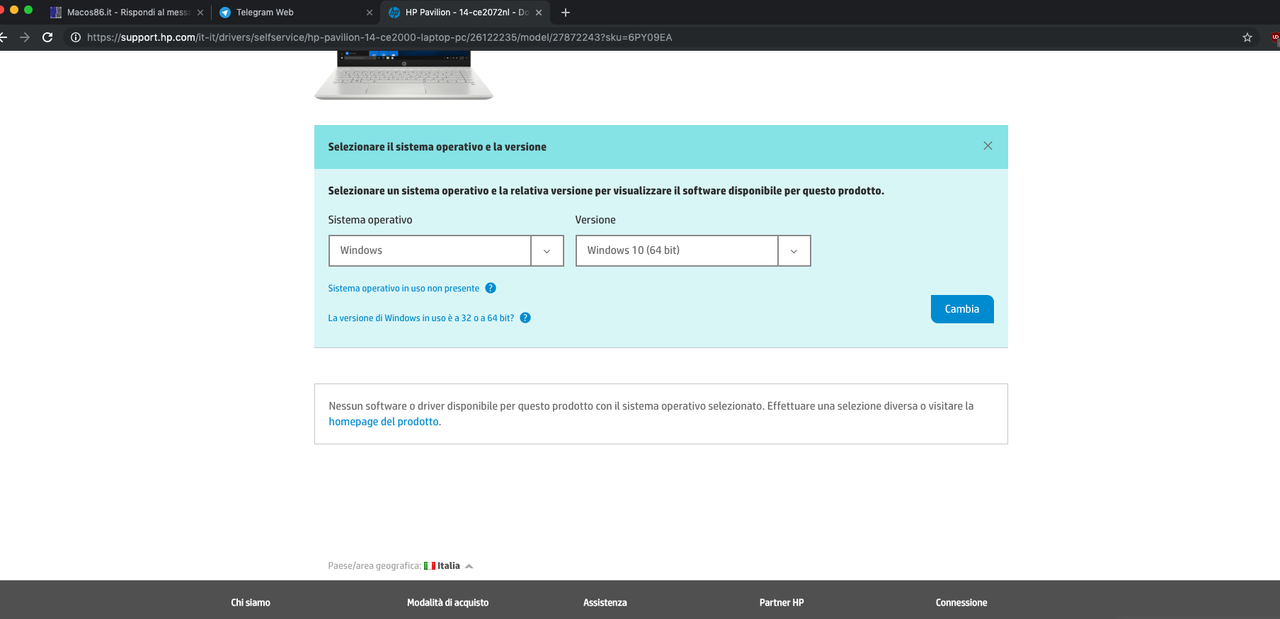Screen dimensions: 1280x619
Task: Switch to the Macos86.it tab
Action: 127,12
